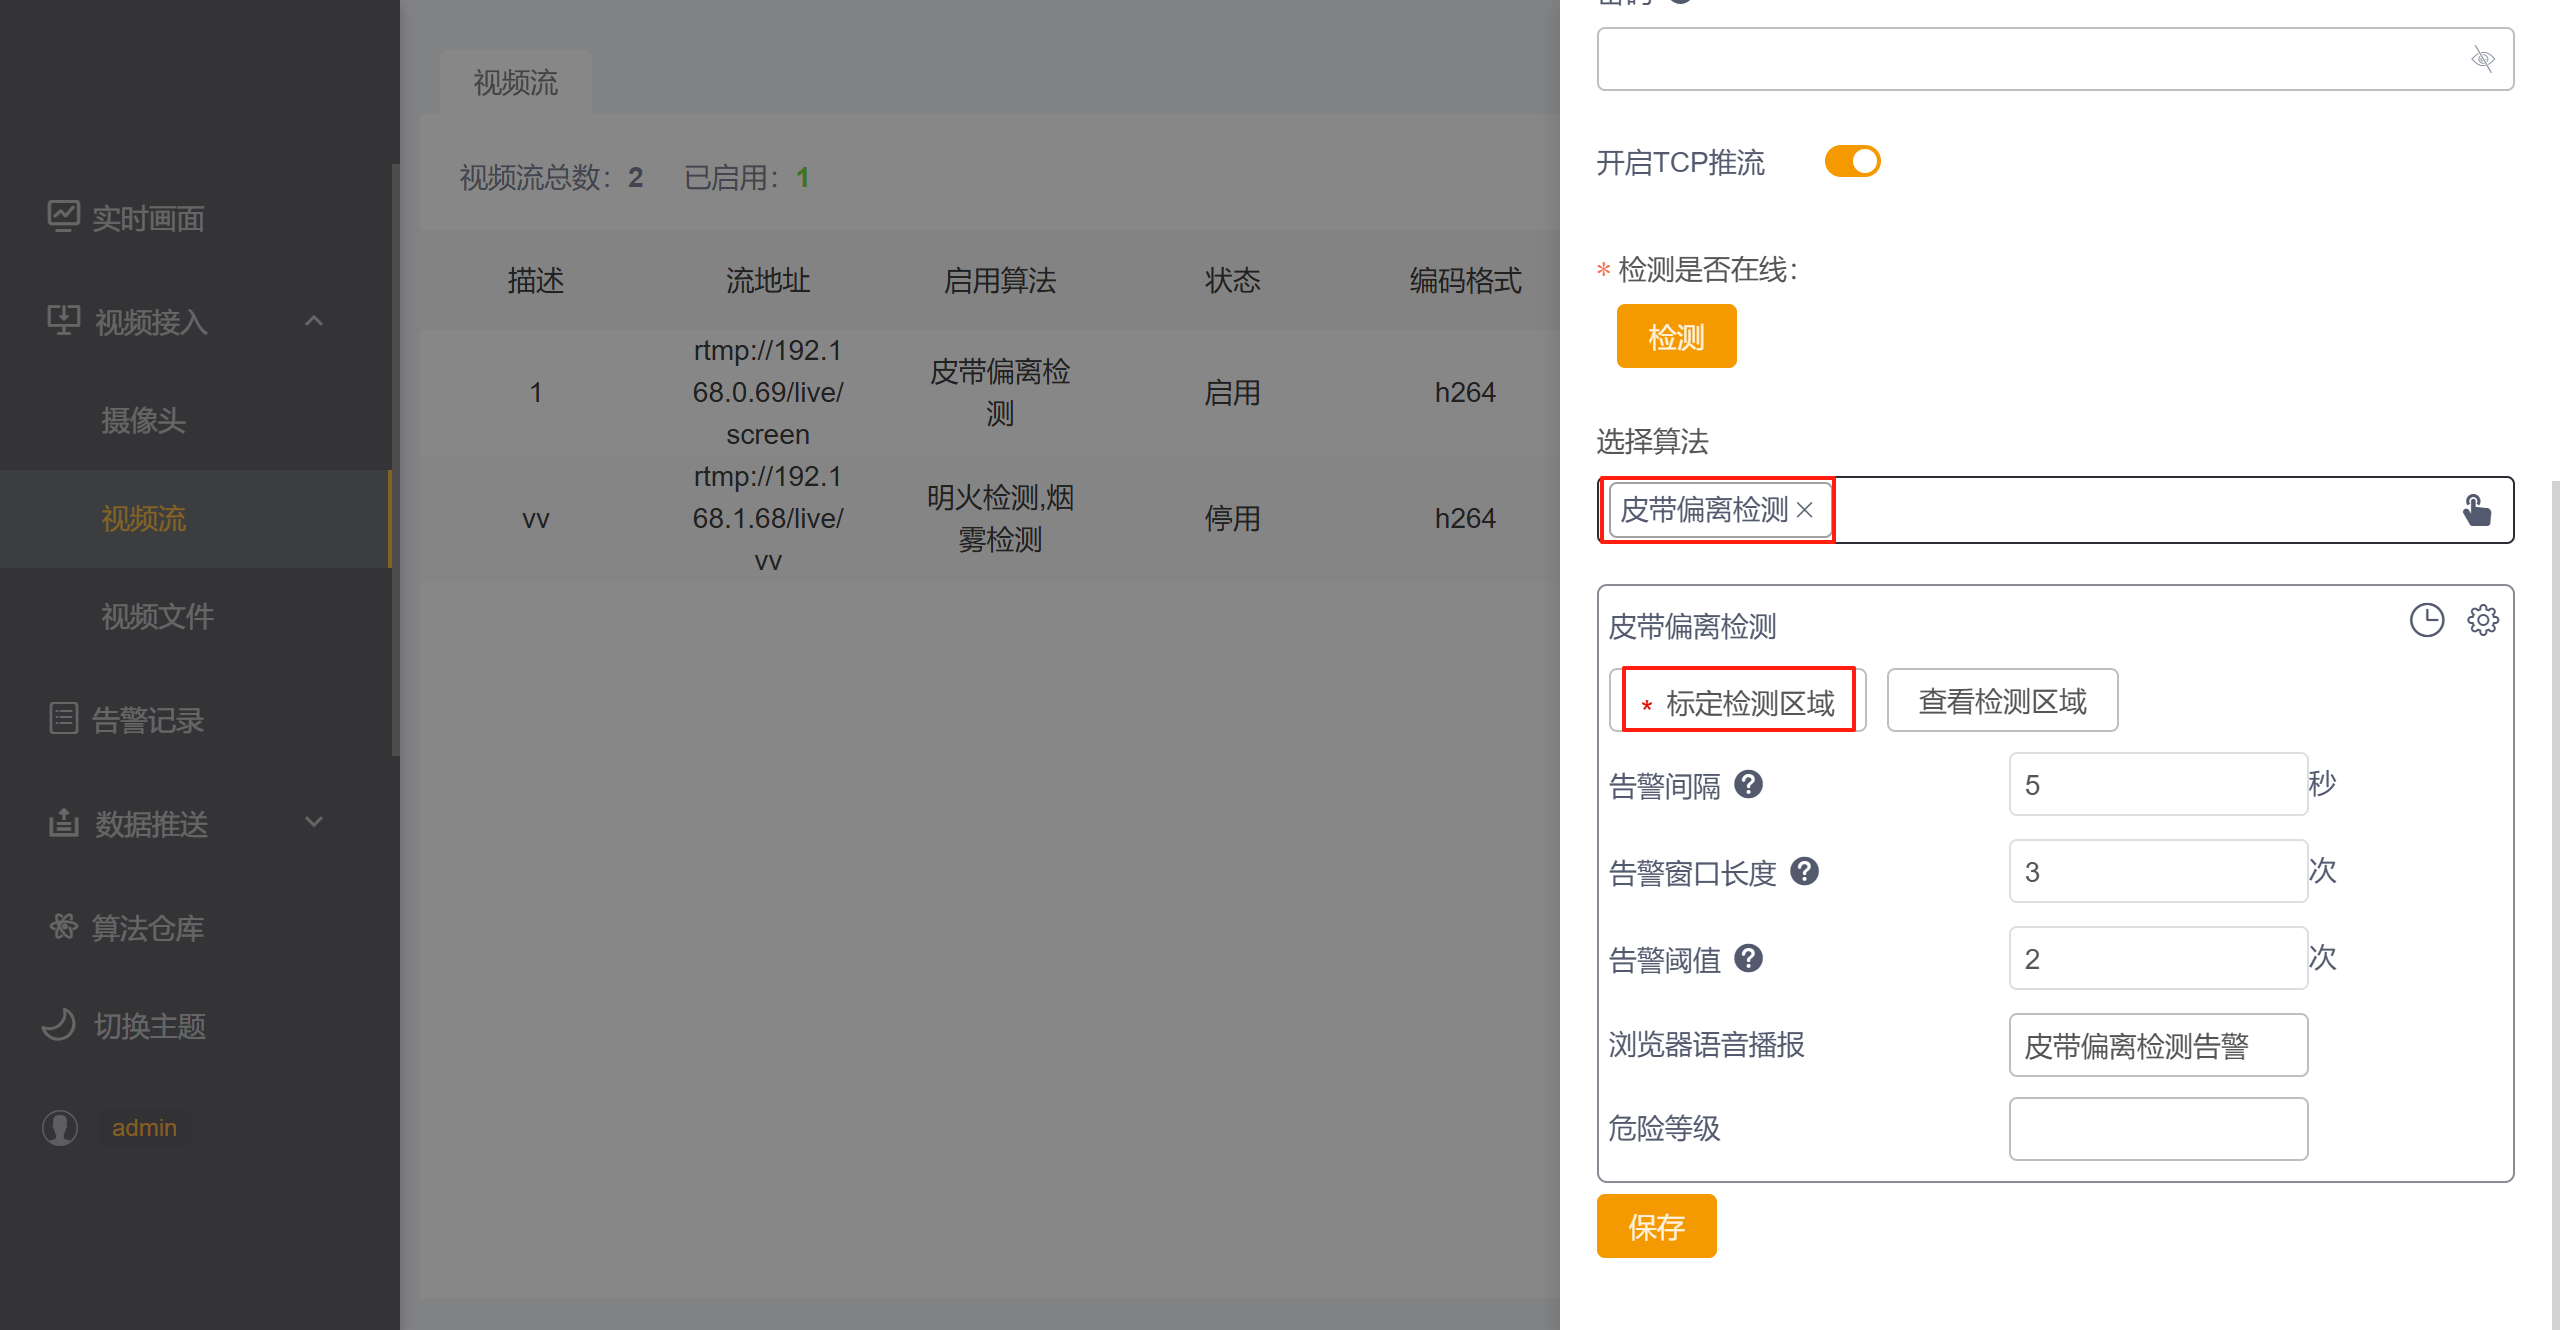The width and height of the screenshot is (2560, 1330).
Task: Click the 算法仓库 icon
Action: click(x=63, y=926)
